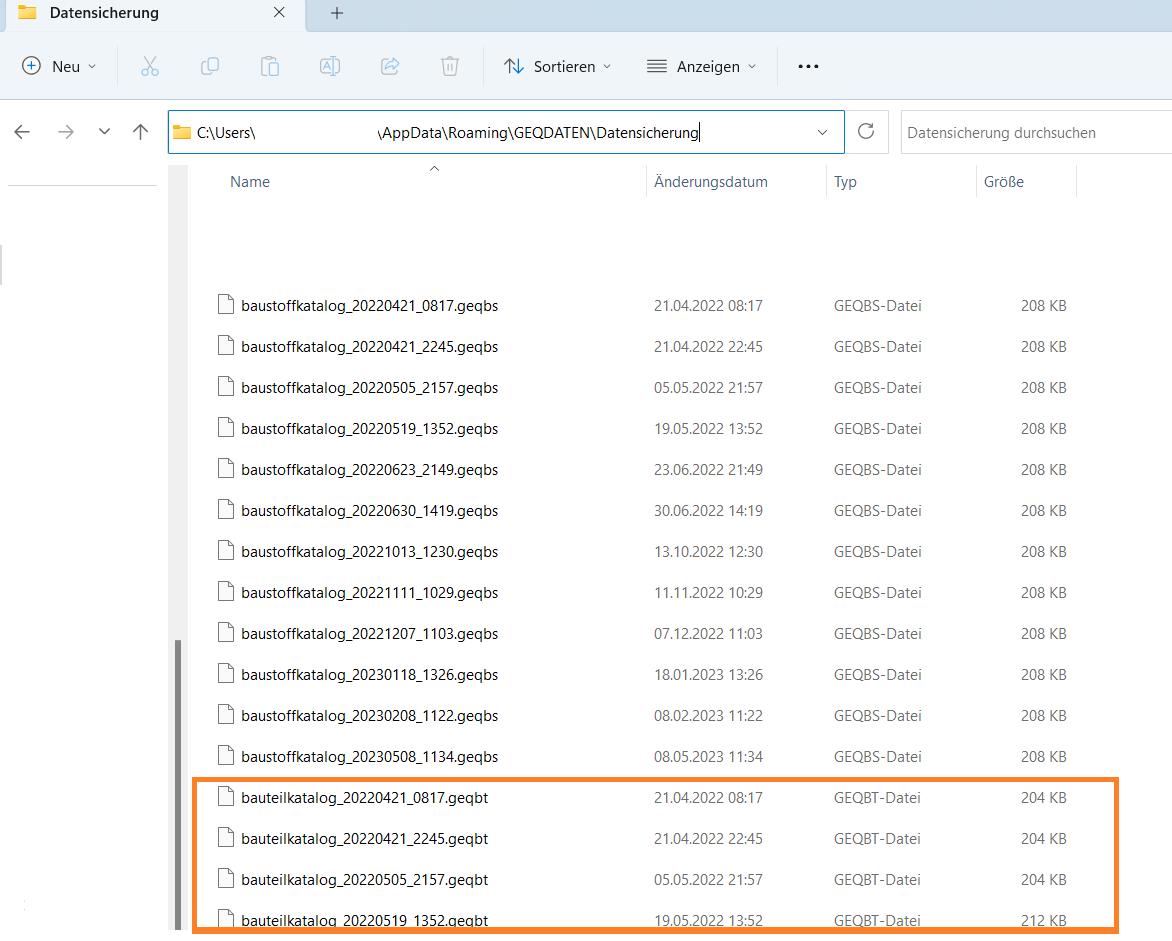1172x941 pixels.
Task: Click the Cut scissors icon
Action: coord(150,67)
